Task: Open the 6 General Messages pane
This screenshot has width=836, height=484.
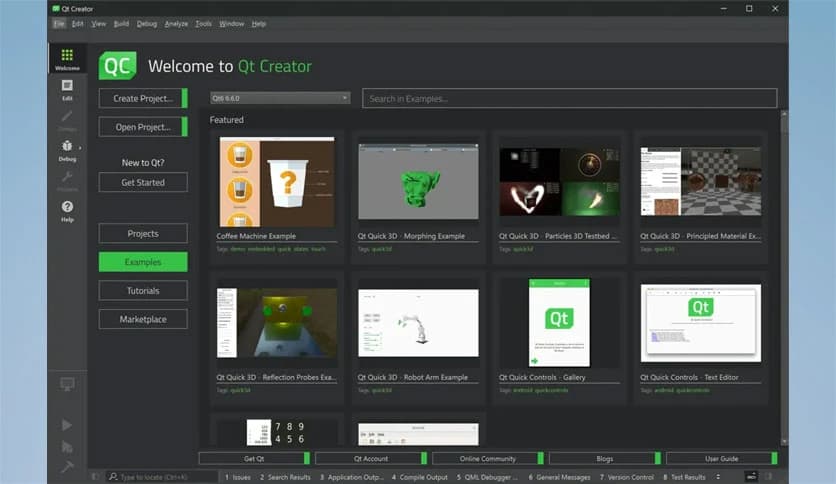Action: pyautogui.click(x=559, y=477)
